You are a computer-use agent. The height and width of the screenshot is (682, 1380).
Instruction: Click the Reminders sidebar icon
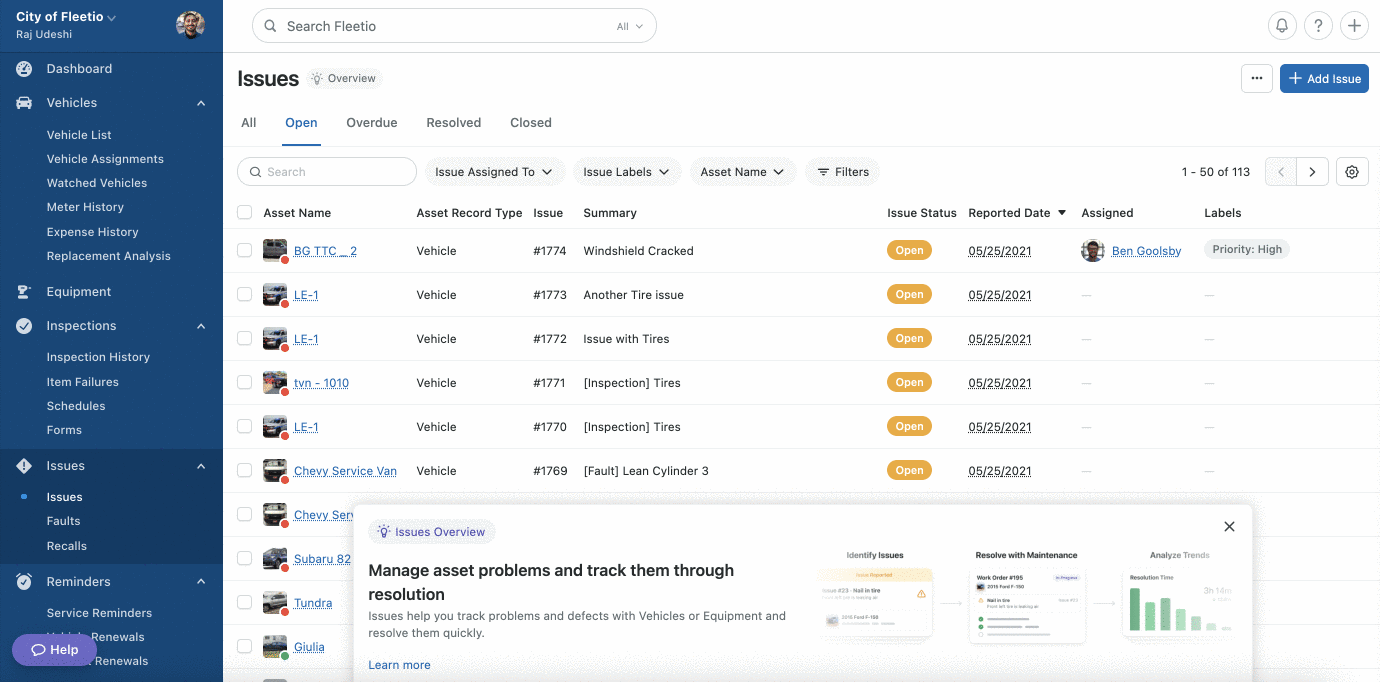[x=24, y=582]
